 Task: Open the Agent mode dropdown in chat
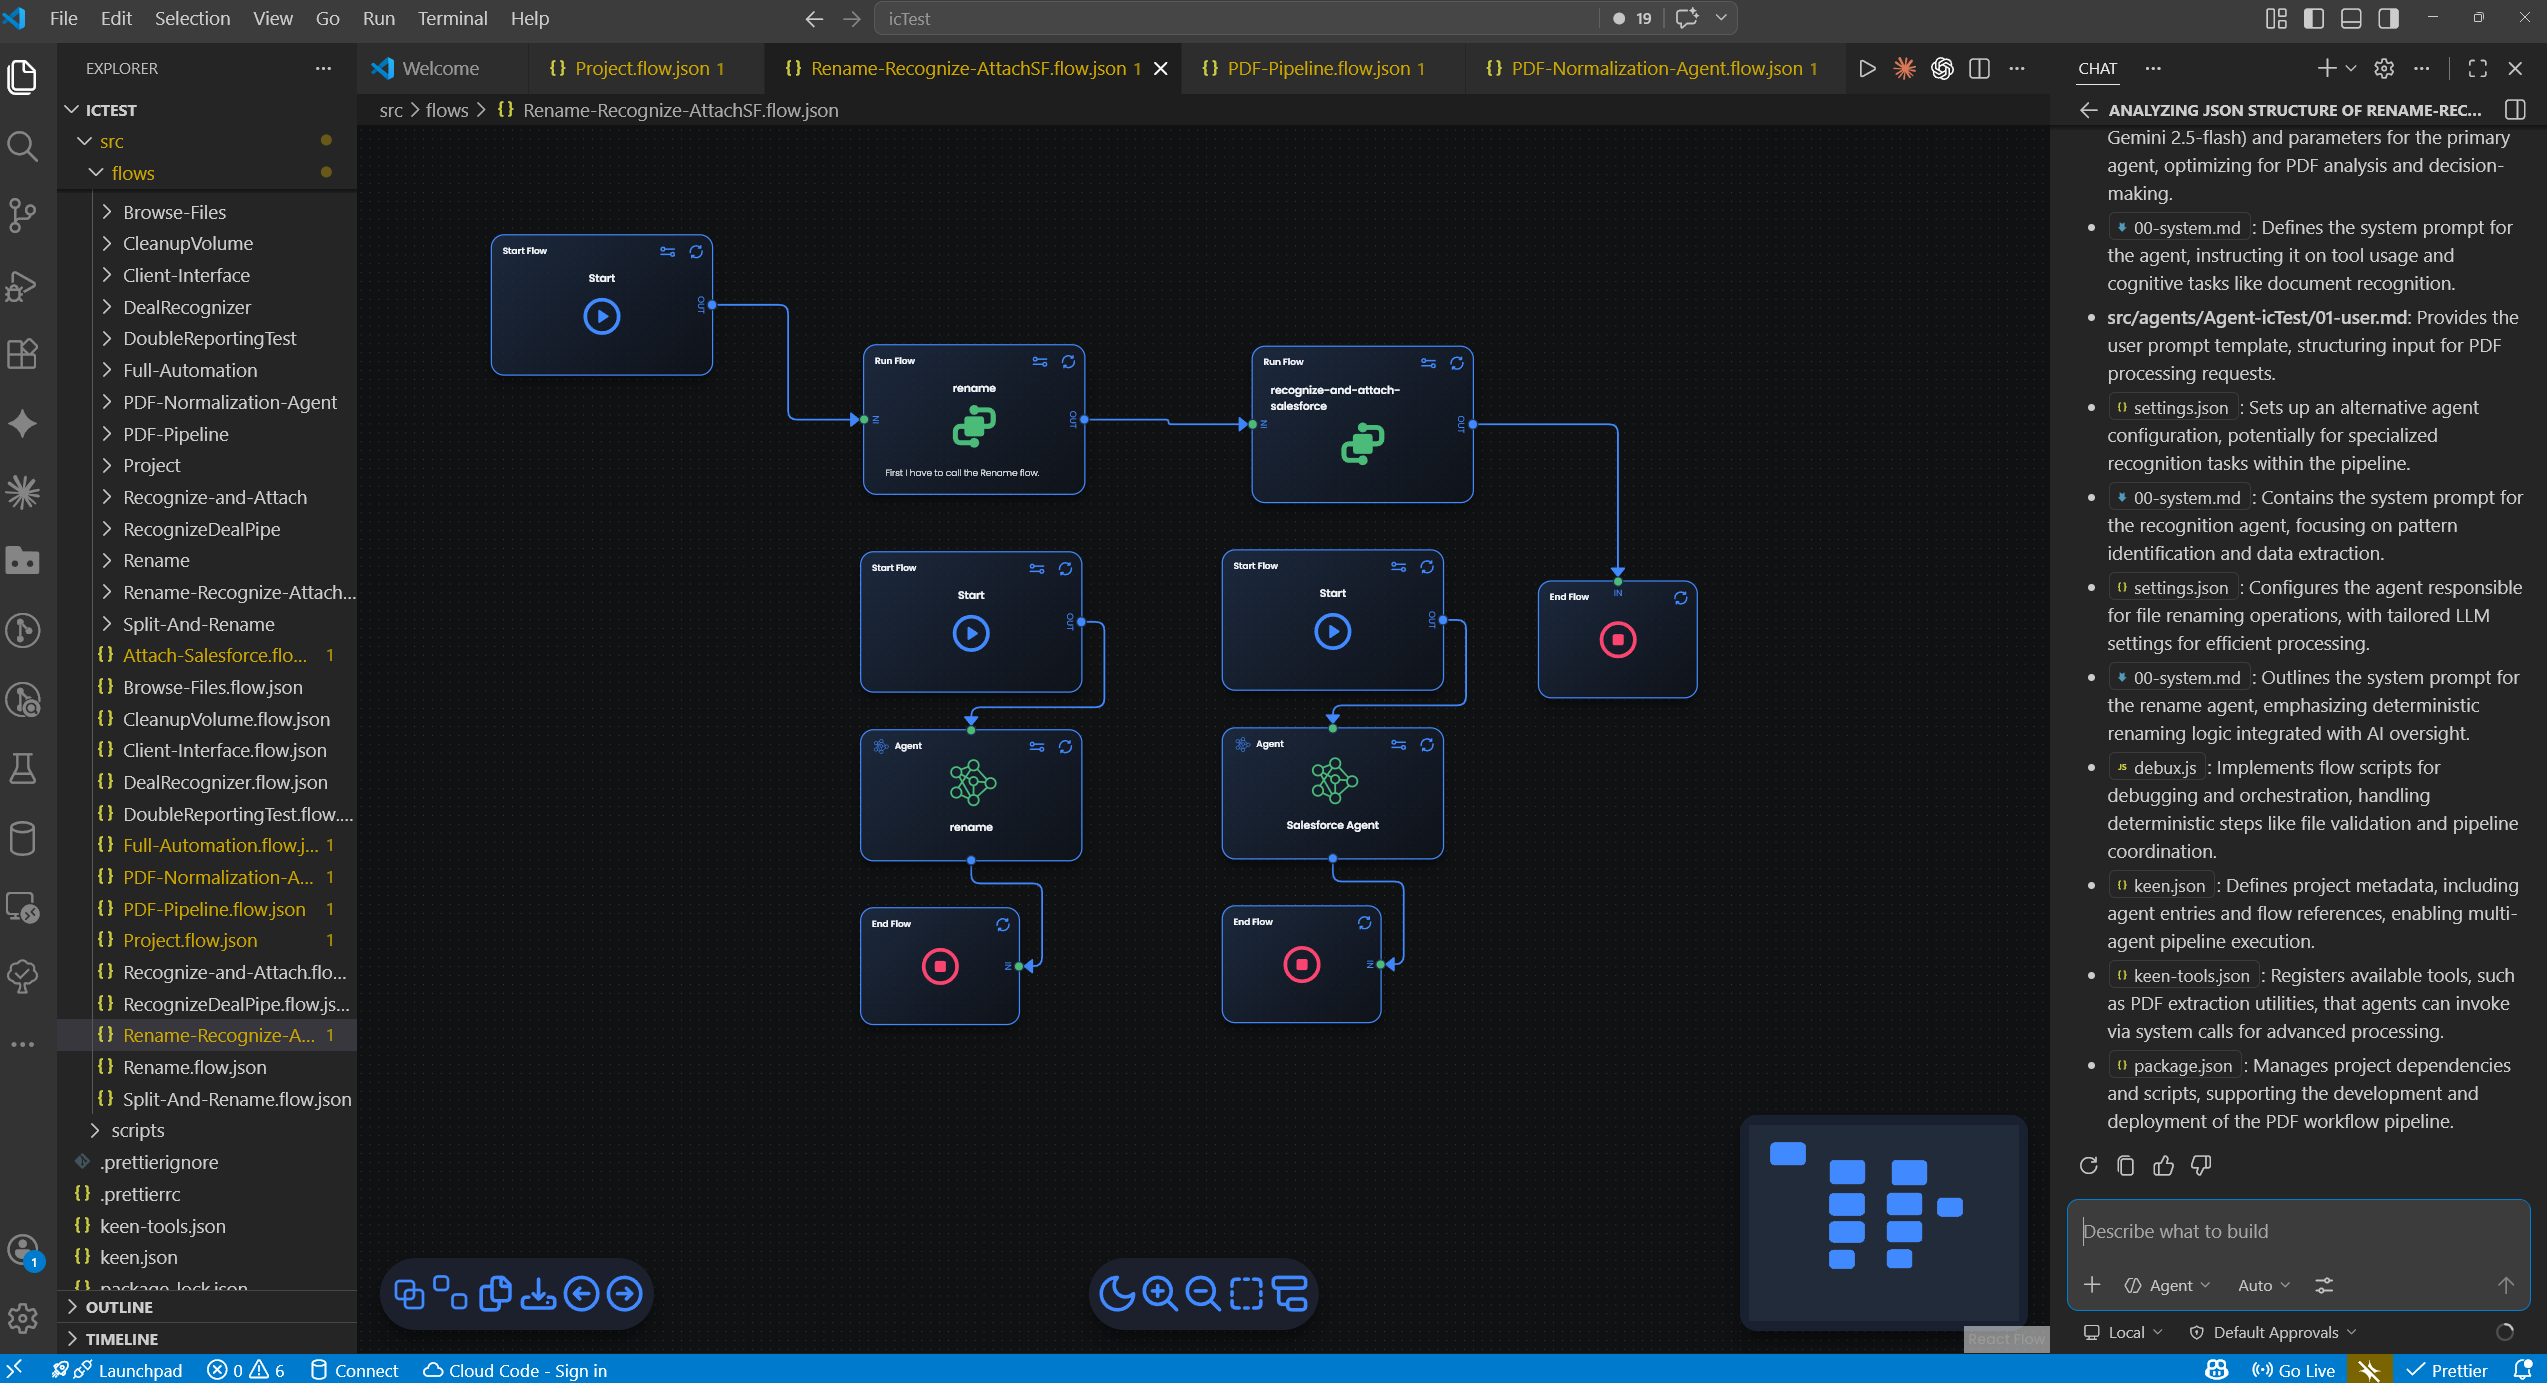(2168, 1285)
